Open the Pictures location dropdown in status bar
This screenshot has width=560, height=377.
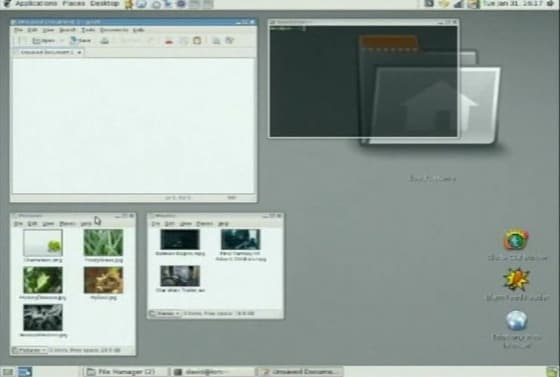click(x=30, y=350)
